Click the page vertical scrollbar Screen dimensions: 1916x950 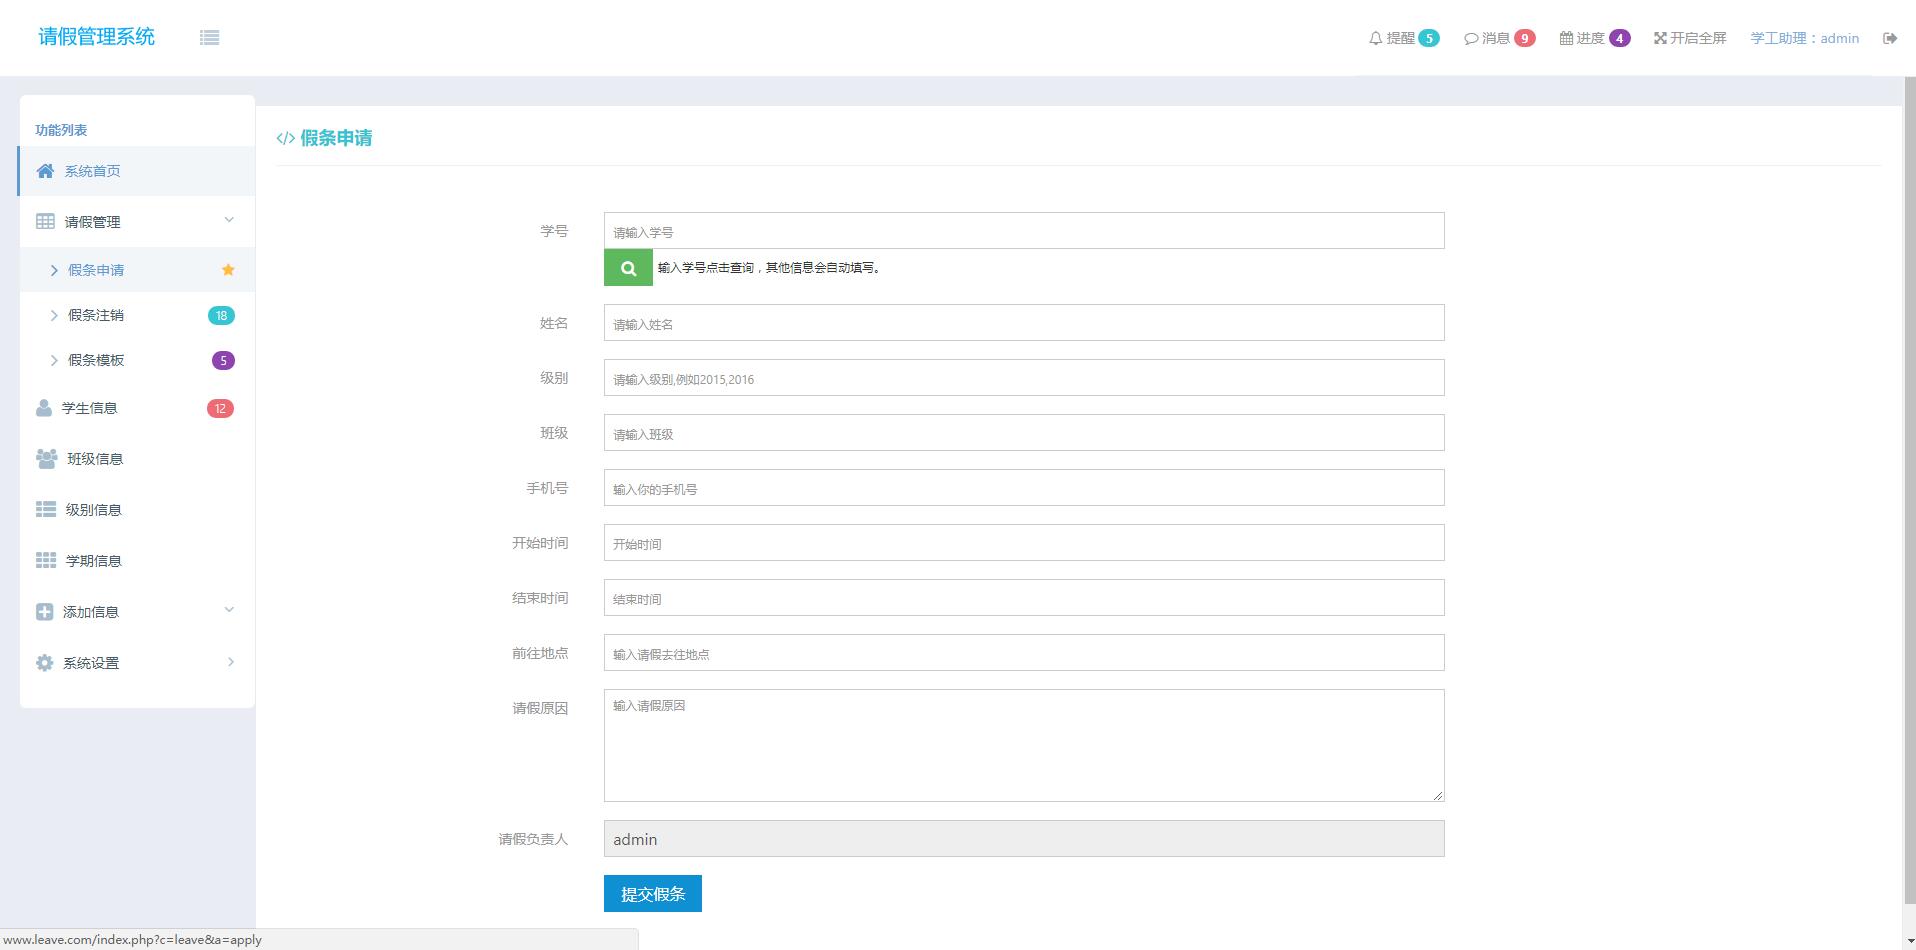point(1909,490)
